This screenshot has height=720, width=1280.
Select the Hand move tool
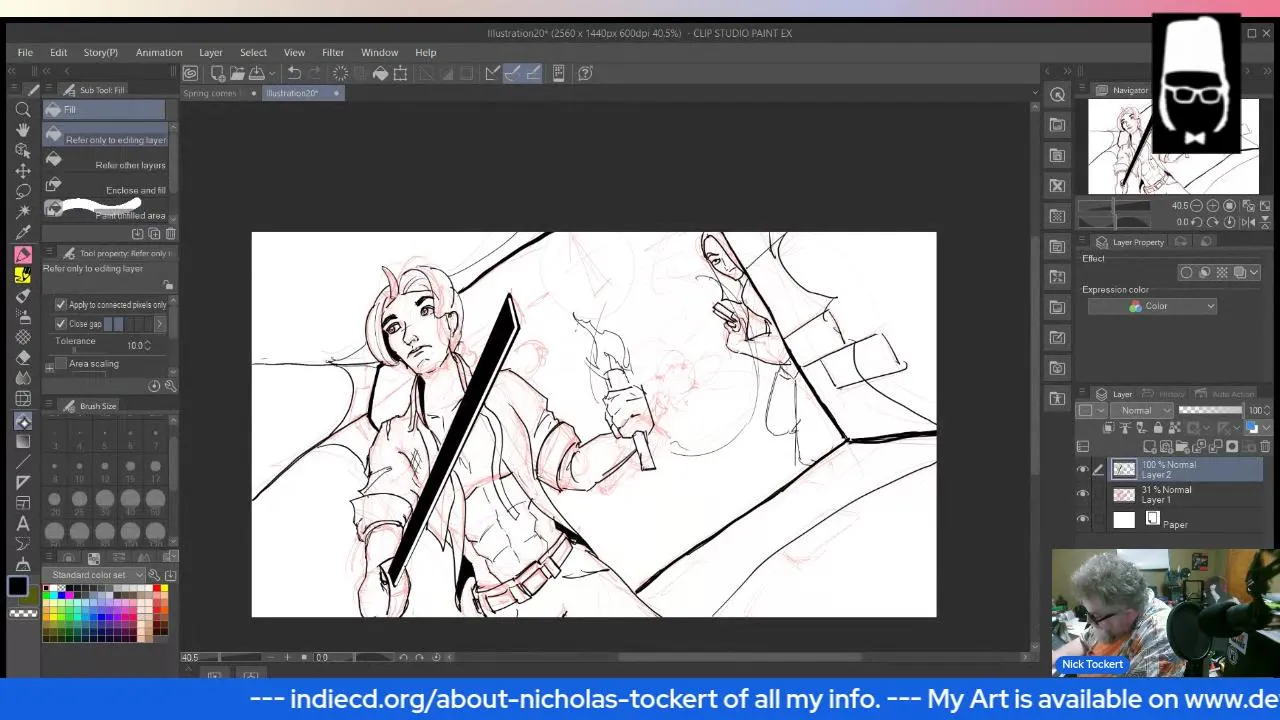coord(23,130)
